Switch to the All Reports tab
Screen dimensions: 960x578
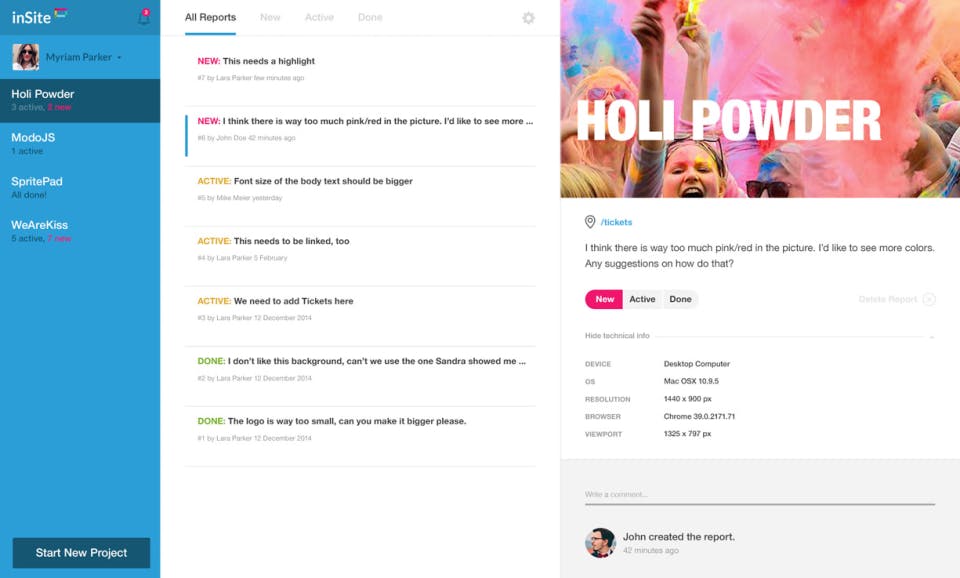210,18
